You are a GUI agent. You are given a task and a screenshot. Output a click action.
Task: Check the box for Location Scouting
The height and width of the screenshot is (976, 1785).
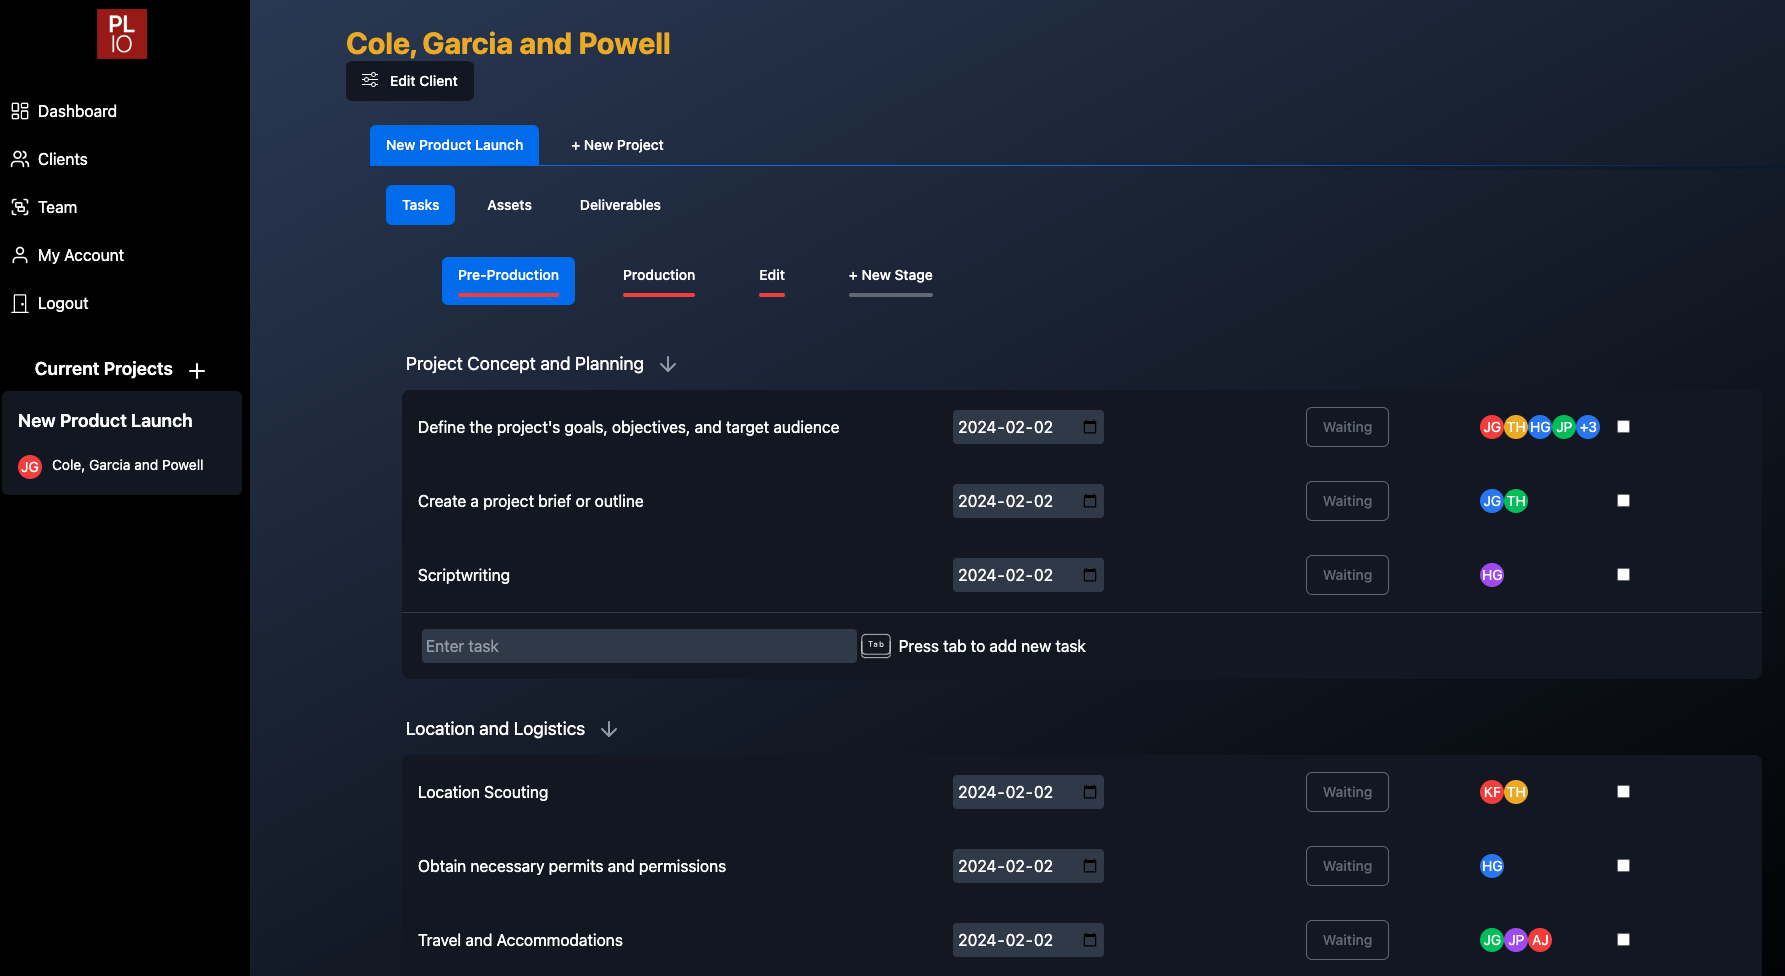[x=1623, y=791]
